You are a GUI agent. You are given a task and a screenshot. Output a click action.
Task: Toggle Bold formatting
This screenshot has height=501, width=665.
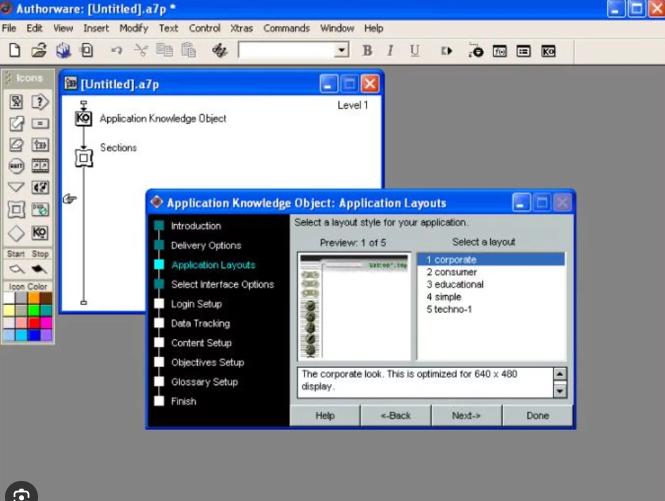(x=367, y=50)
